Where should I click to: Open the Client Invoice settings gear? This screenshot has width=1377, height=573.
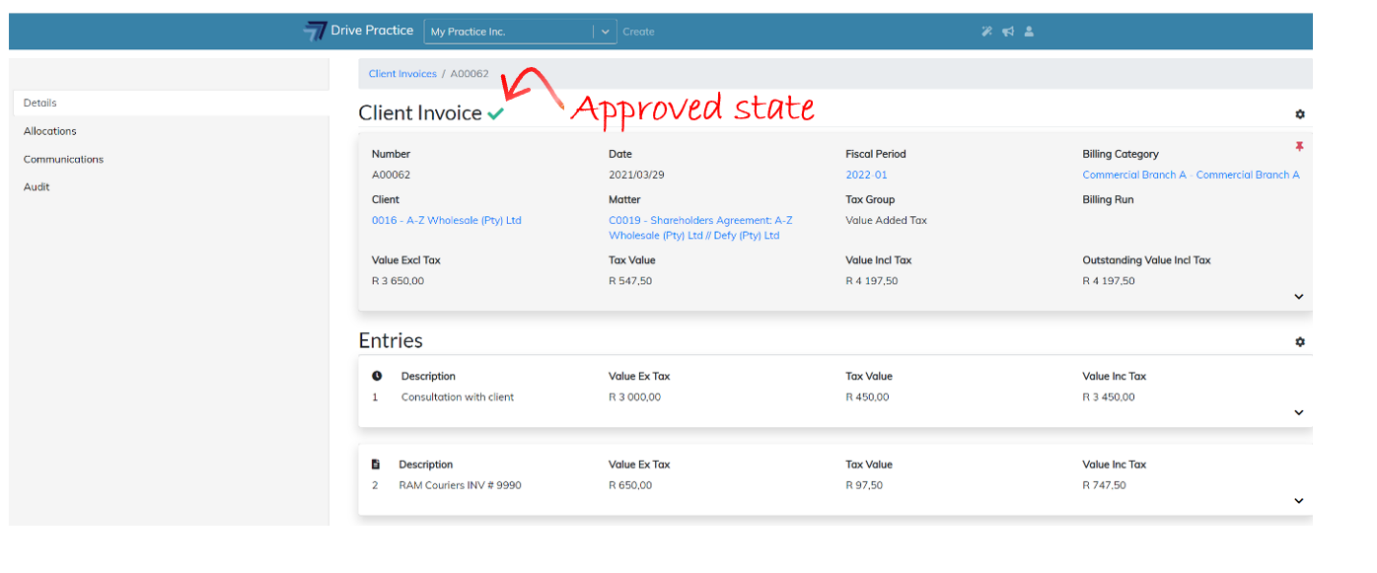(x=1299, y=115)
